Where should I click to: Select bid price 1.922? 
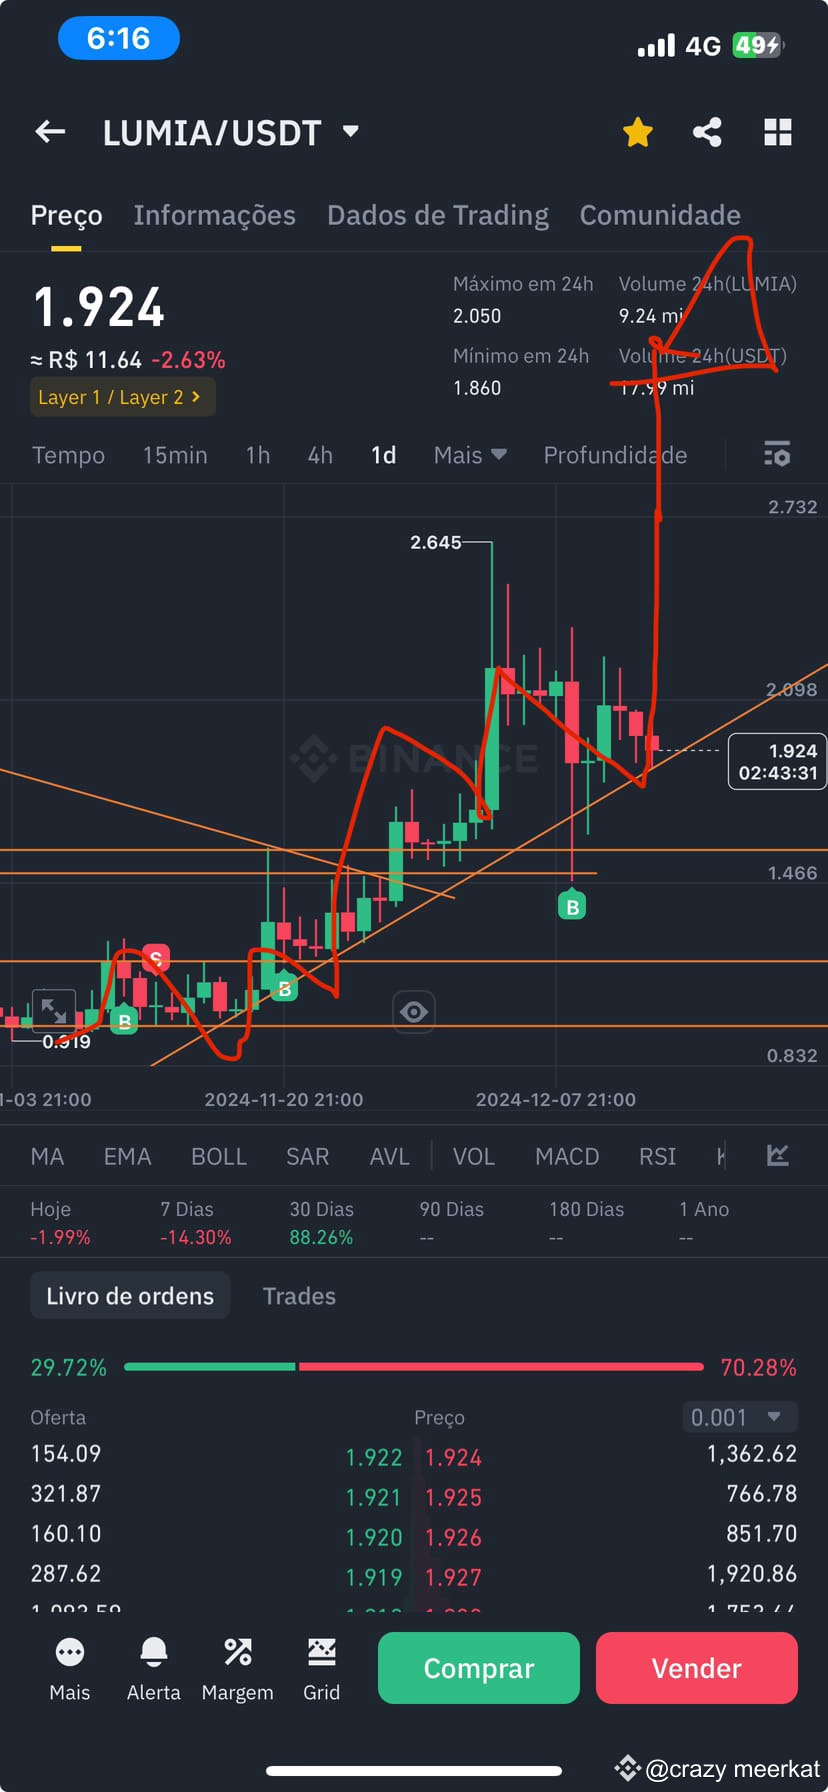pos(373,1457)
